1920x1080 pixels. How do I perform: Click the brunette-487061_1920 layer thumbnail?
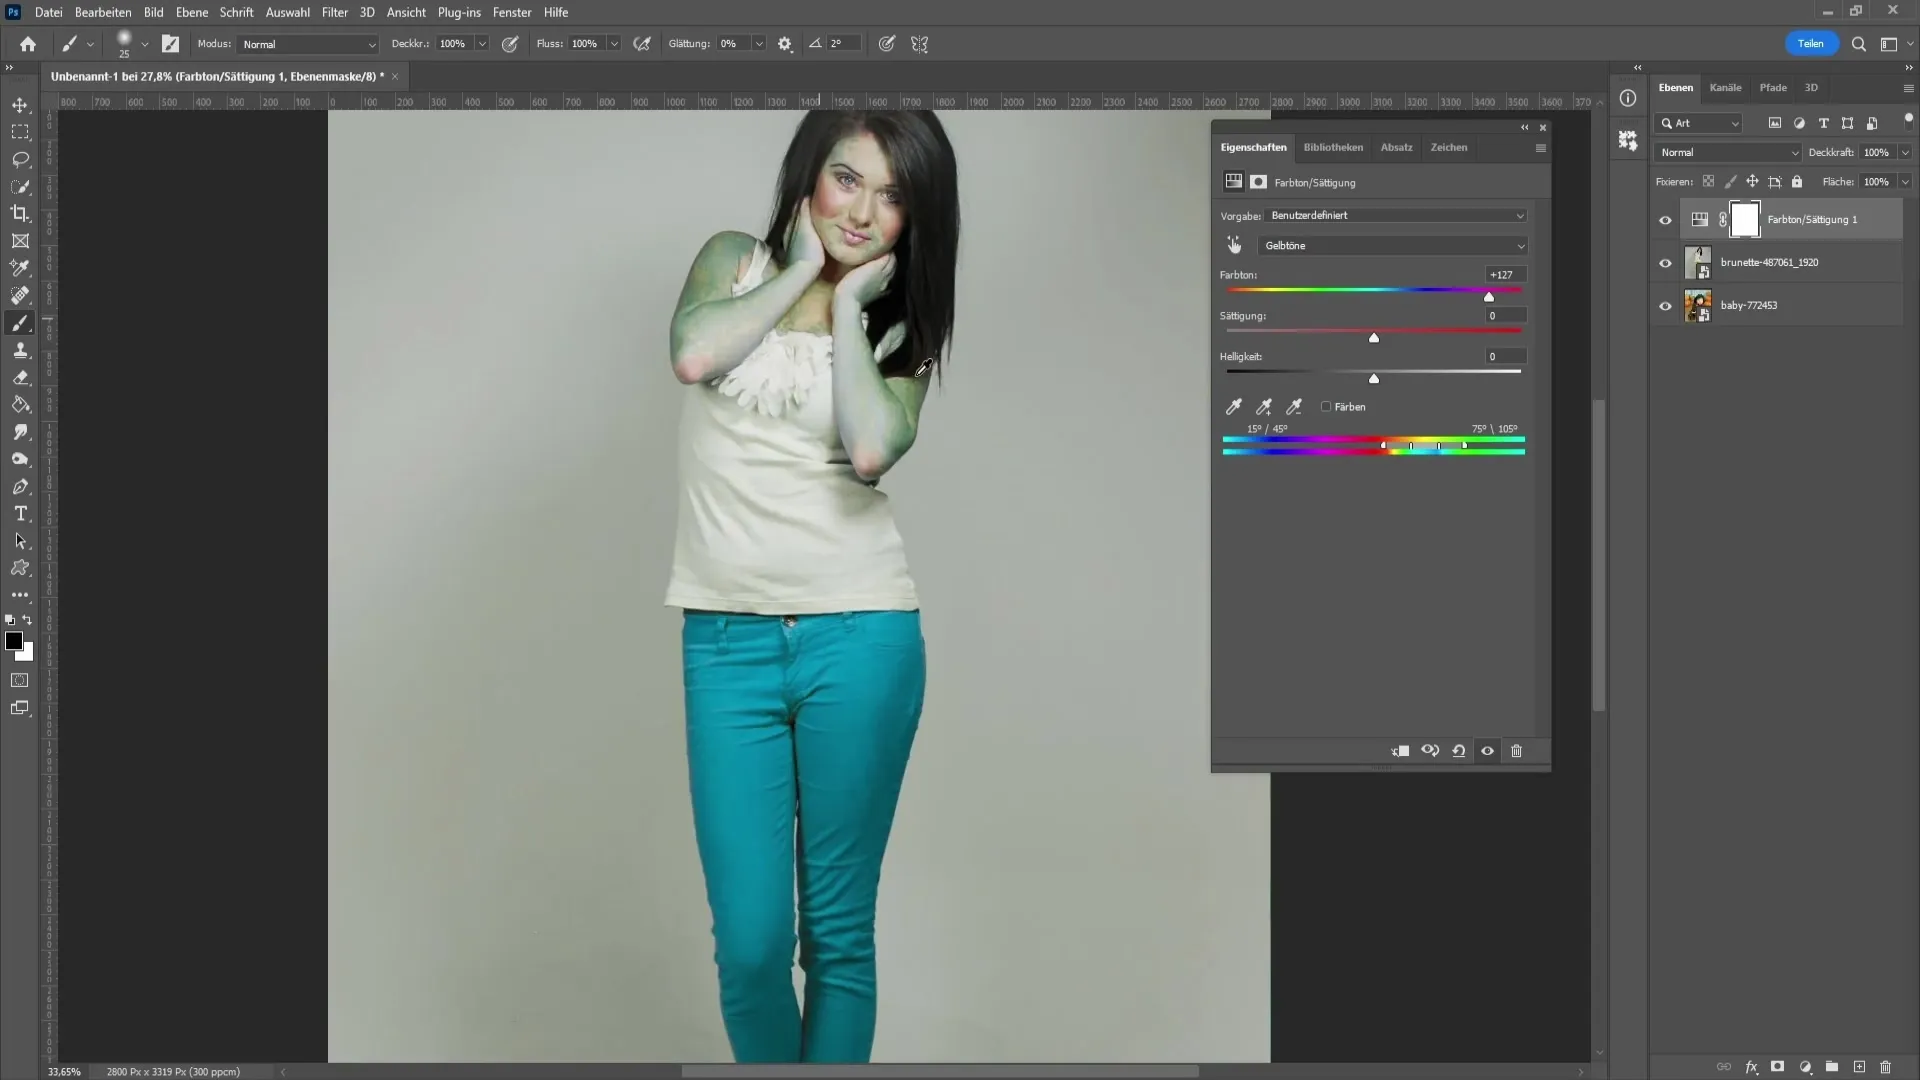[x=1700, y=262]
